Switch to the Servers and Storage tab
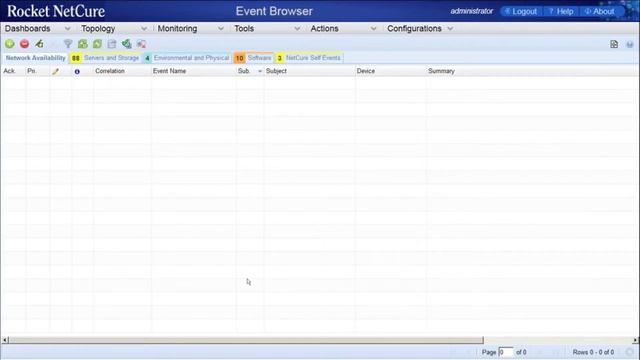The height and width of the screenshot is (360, 640). click(x=106, y=58)
